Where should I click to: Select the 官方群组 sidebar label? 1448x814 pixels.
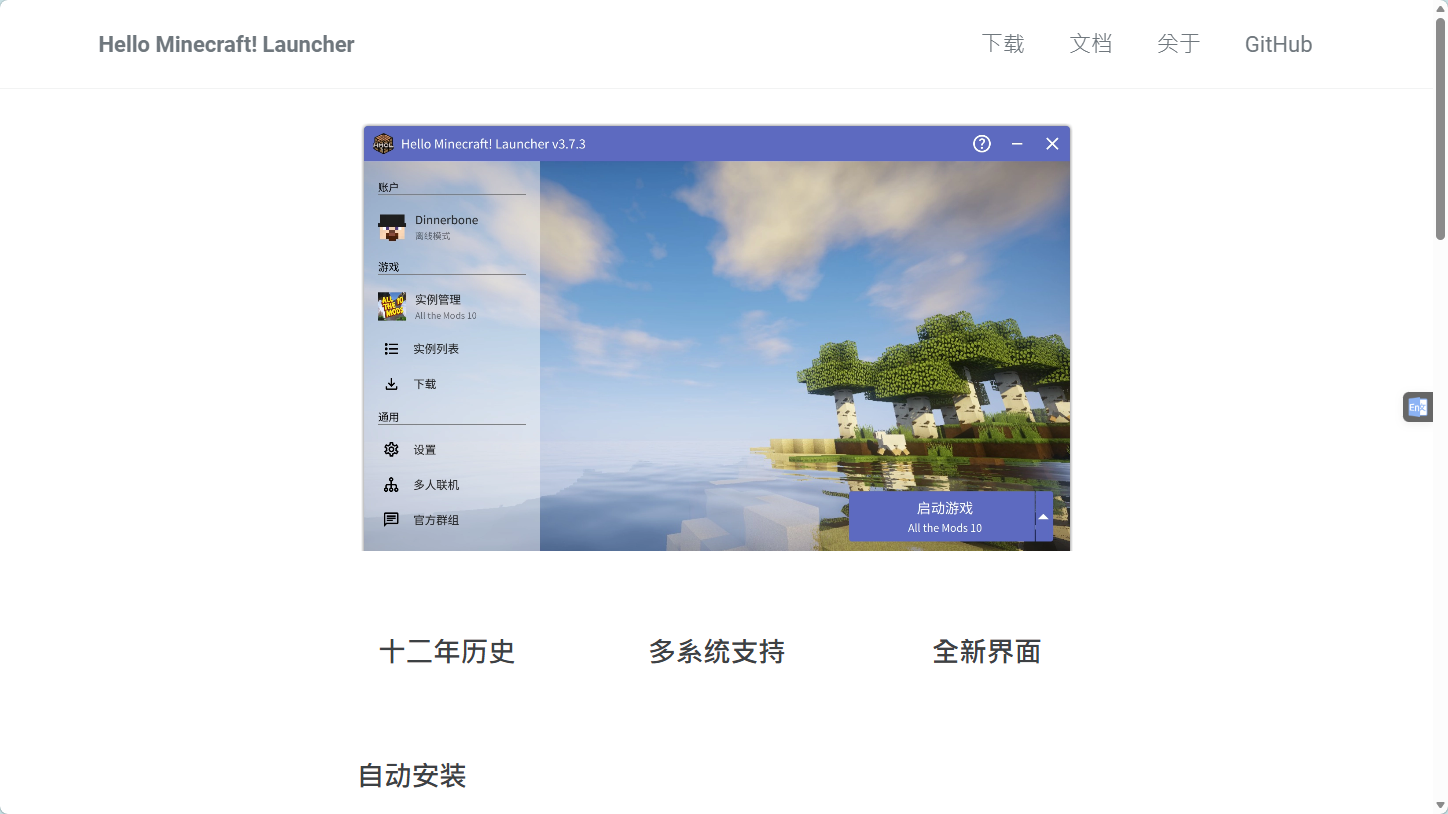[436, 520]
